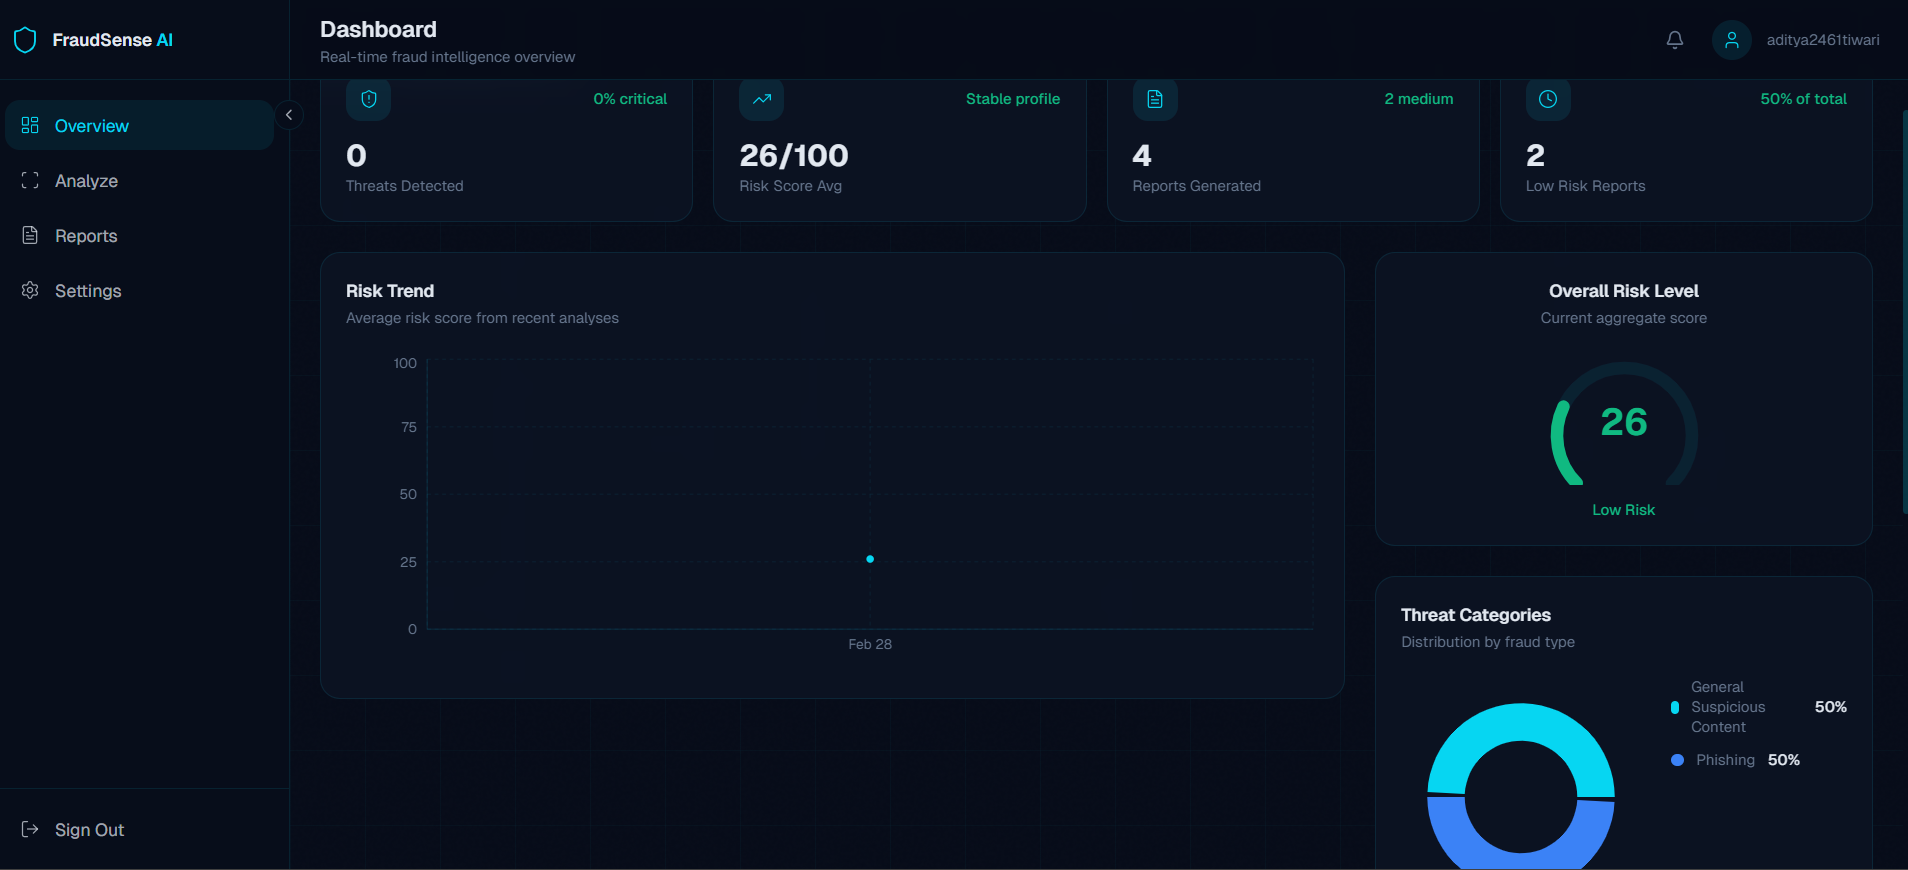Select the Feb 28 data point on chart
Screen dimensions: 1908x870
870,559
